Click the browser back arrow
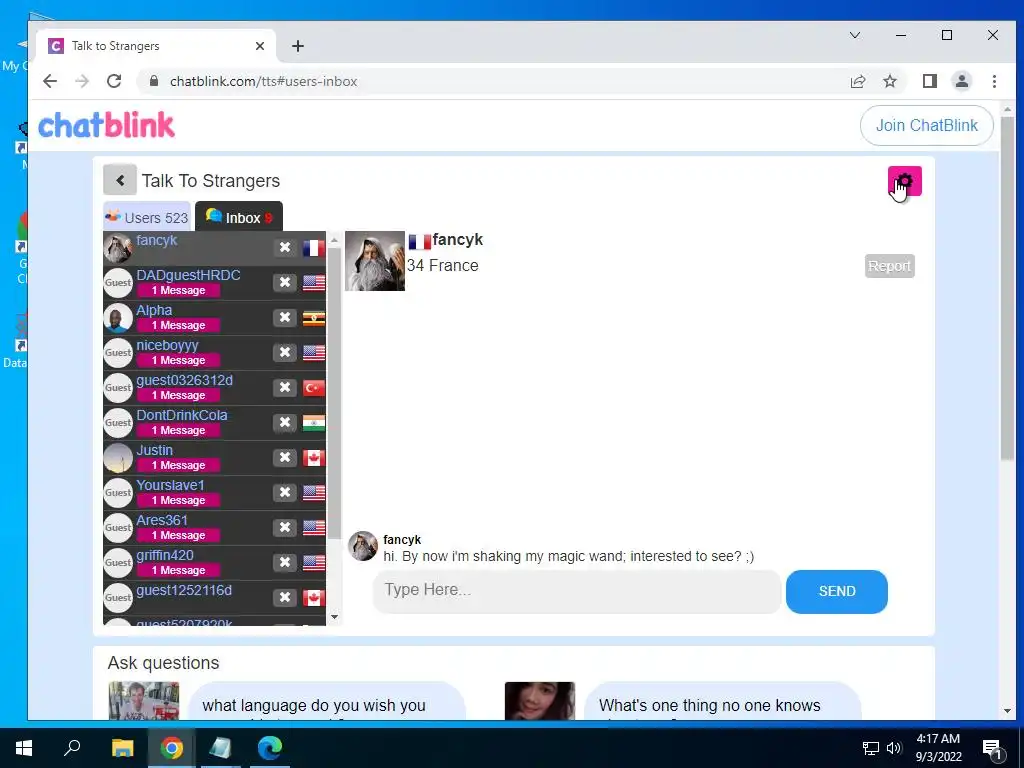Viewport: 1024px width, 768px height. [x=50, y=81]
